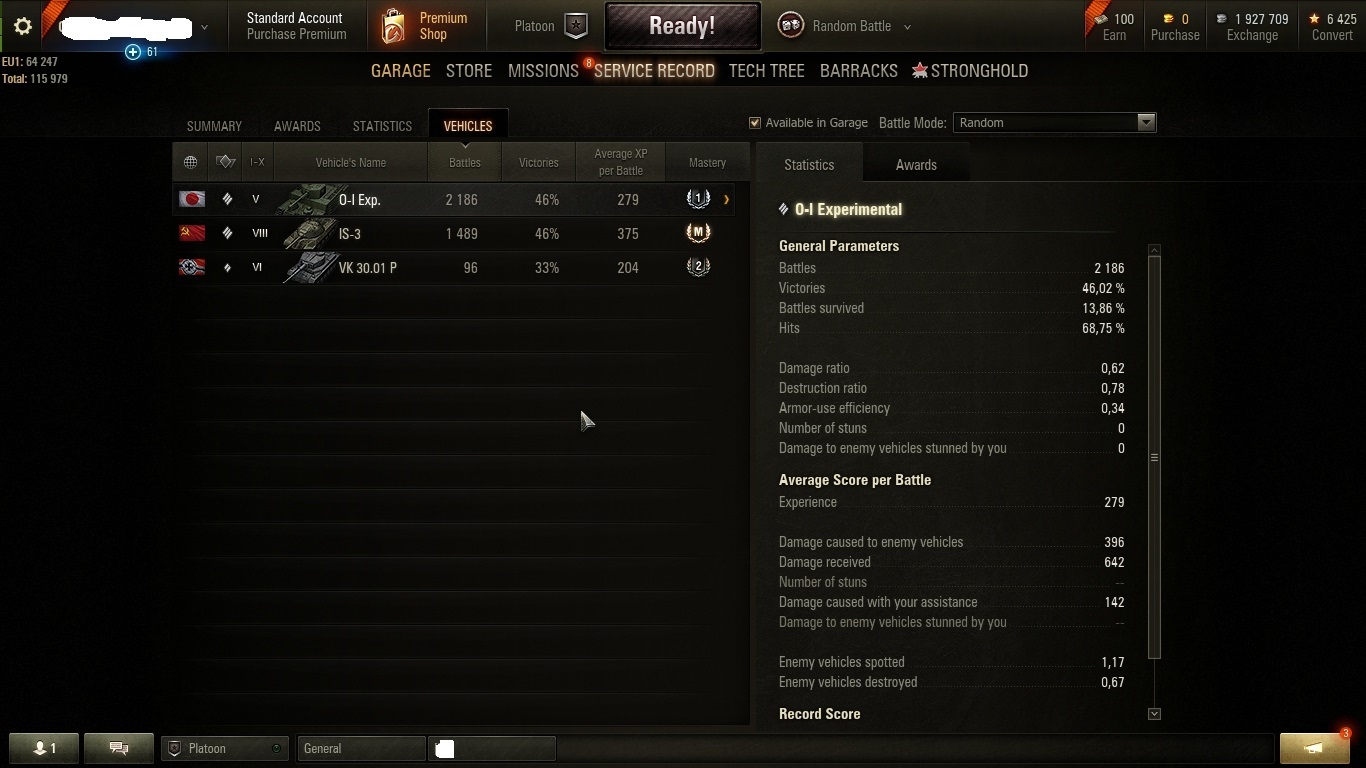Select the VK 30.01 P vehicle row
The width and height of the screenshot is (1366, 768).
pyautogui.click(x=460, y=267)
